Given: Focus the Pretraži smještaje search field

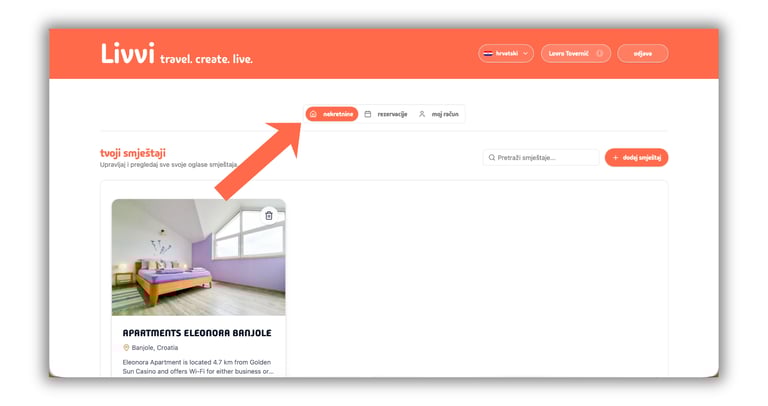Looking at the screenshot, I should (x=541, y=158).
